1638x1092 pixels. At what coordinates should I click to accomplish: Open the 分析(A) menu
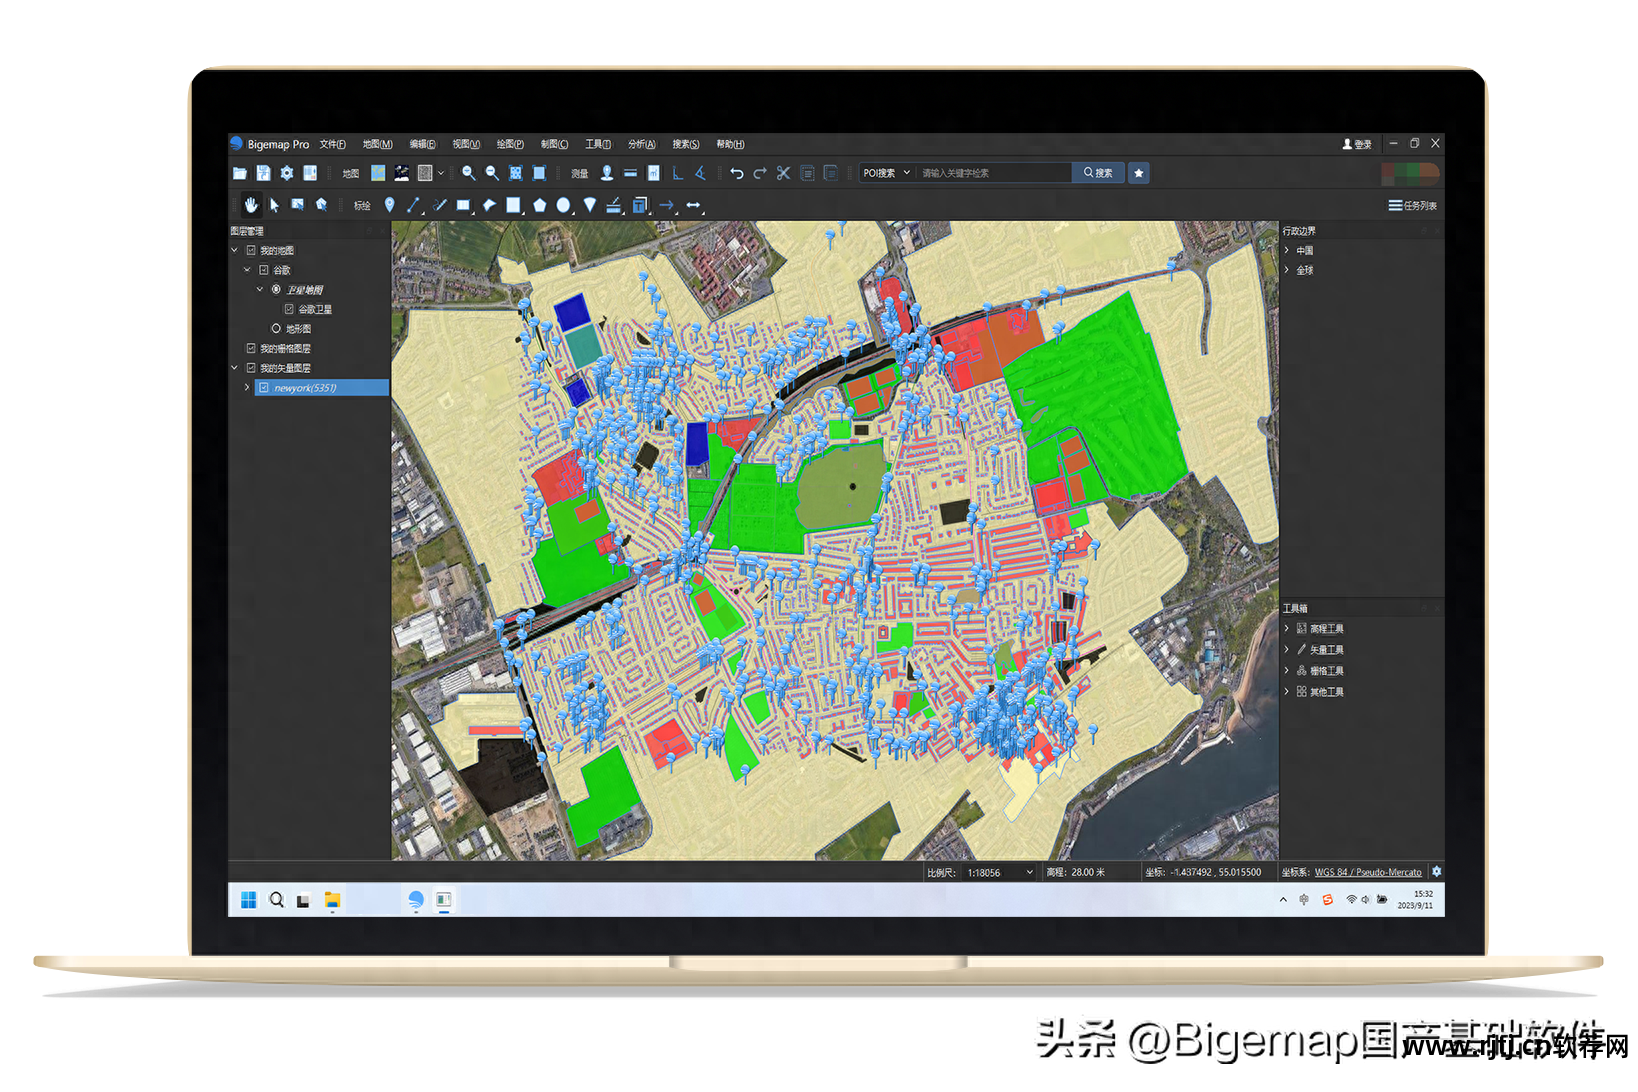[642, 144]
